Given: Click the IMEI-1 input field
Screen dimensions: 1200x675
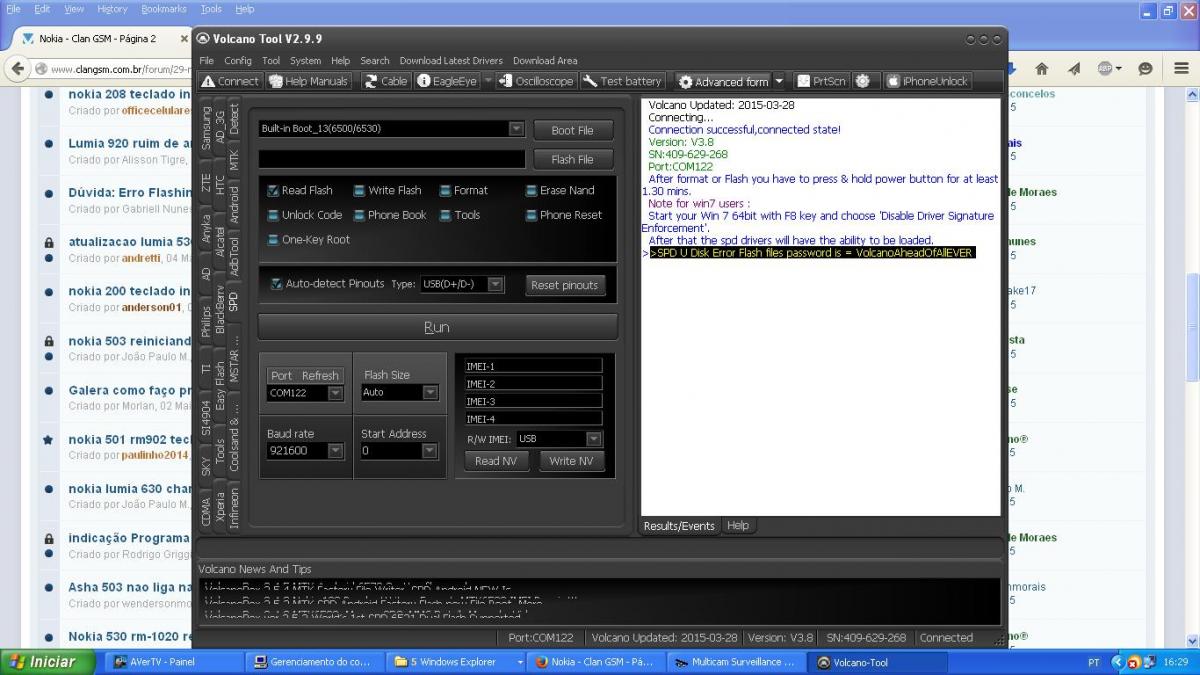Looking at the screenshot, I should click(533, 366).
